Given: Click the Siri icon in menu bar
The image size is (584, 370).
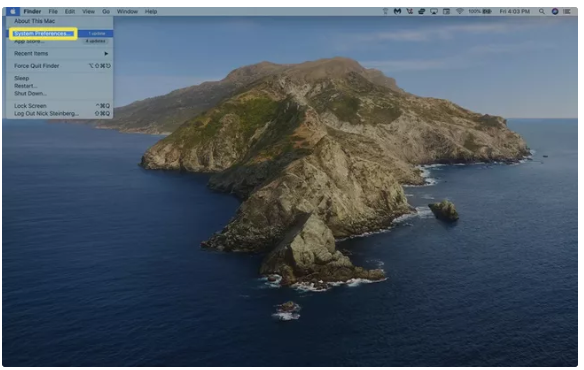Looking at the screenshot, I should coord(555,12).
